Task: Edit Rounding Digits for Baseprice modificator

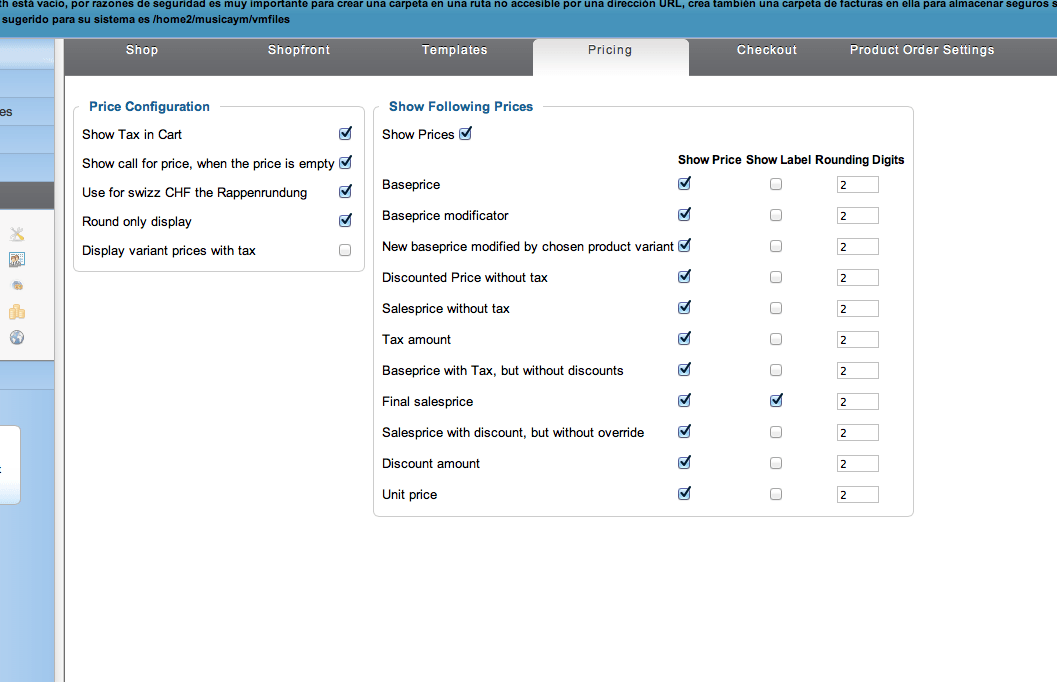Action: 857,216
